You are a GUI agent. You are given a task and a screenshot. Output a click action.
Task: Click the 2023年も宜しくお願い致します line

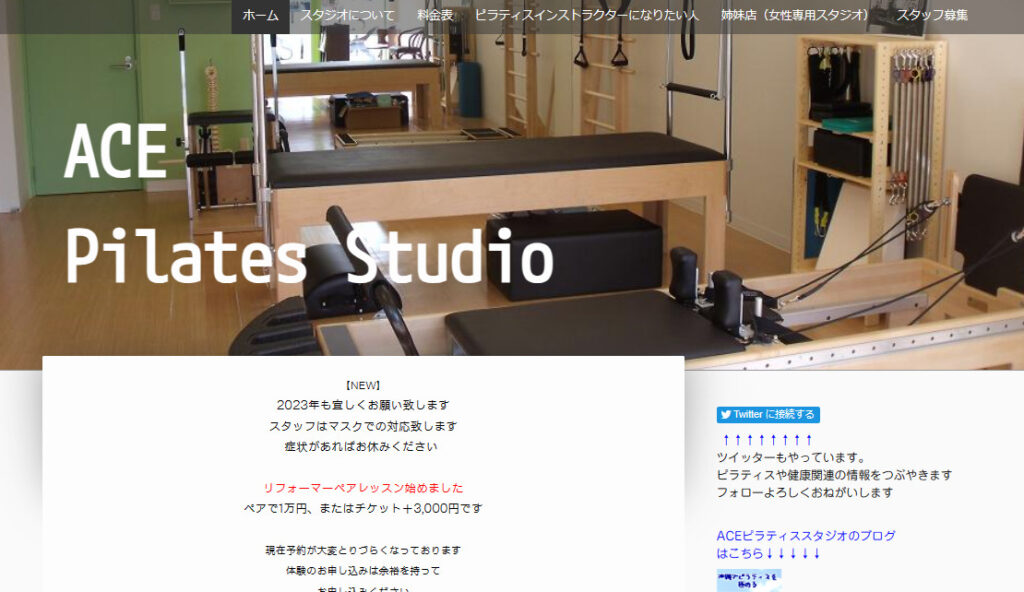363,405
